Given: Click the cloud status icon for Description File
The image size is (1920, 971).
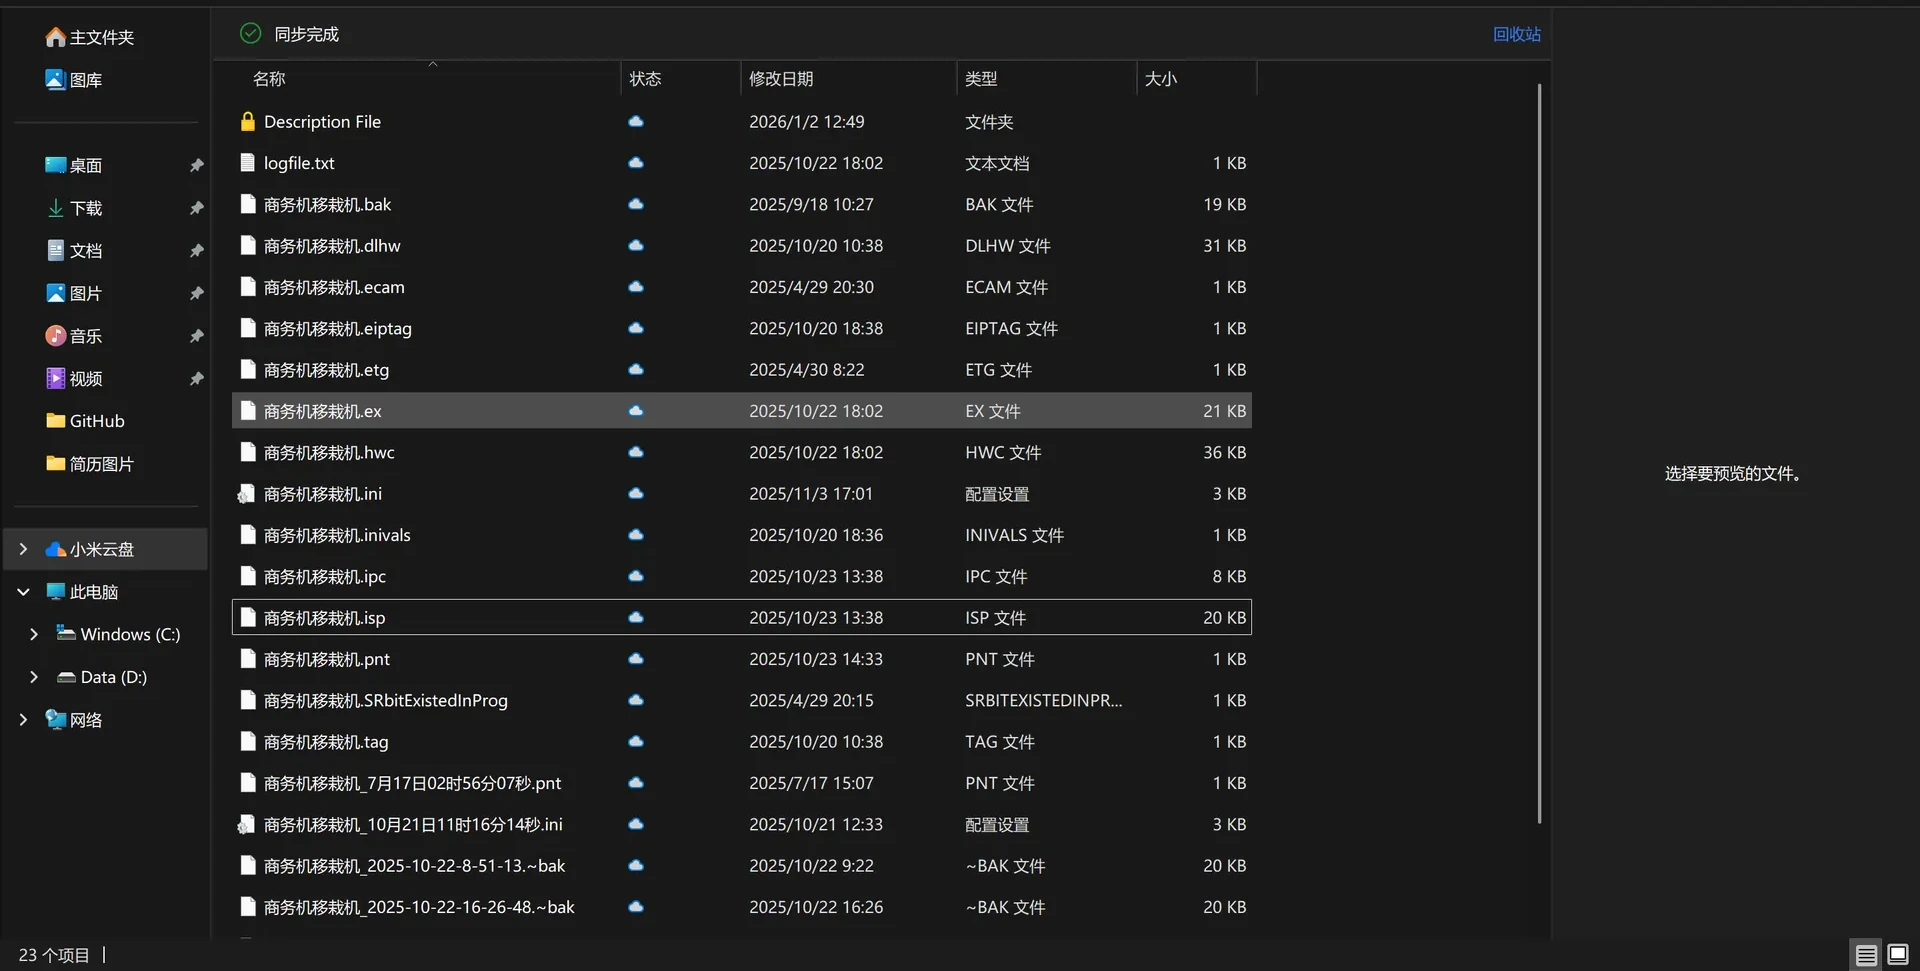Looking at the screenshot, I should tap(636, 121).
